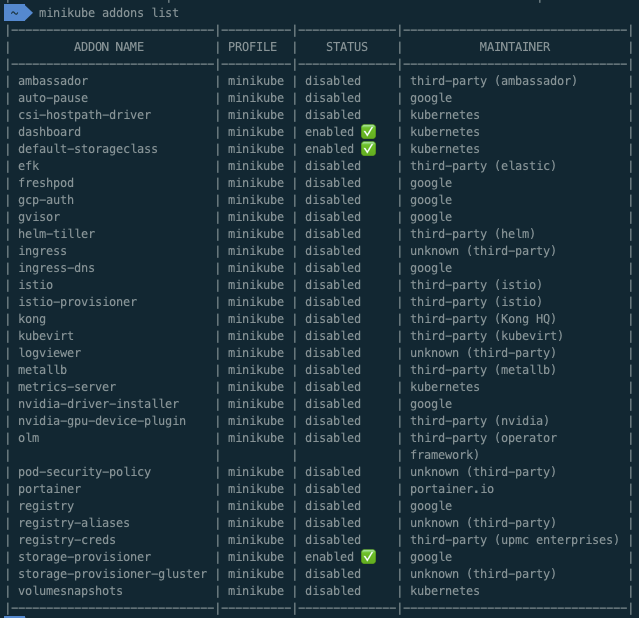Screen dimensions: 639x618
Task: Click 'enabled' status in storage-provisioner row
Action: click(x=329, y=557)
